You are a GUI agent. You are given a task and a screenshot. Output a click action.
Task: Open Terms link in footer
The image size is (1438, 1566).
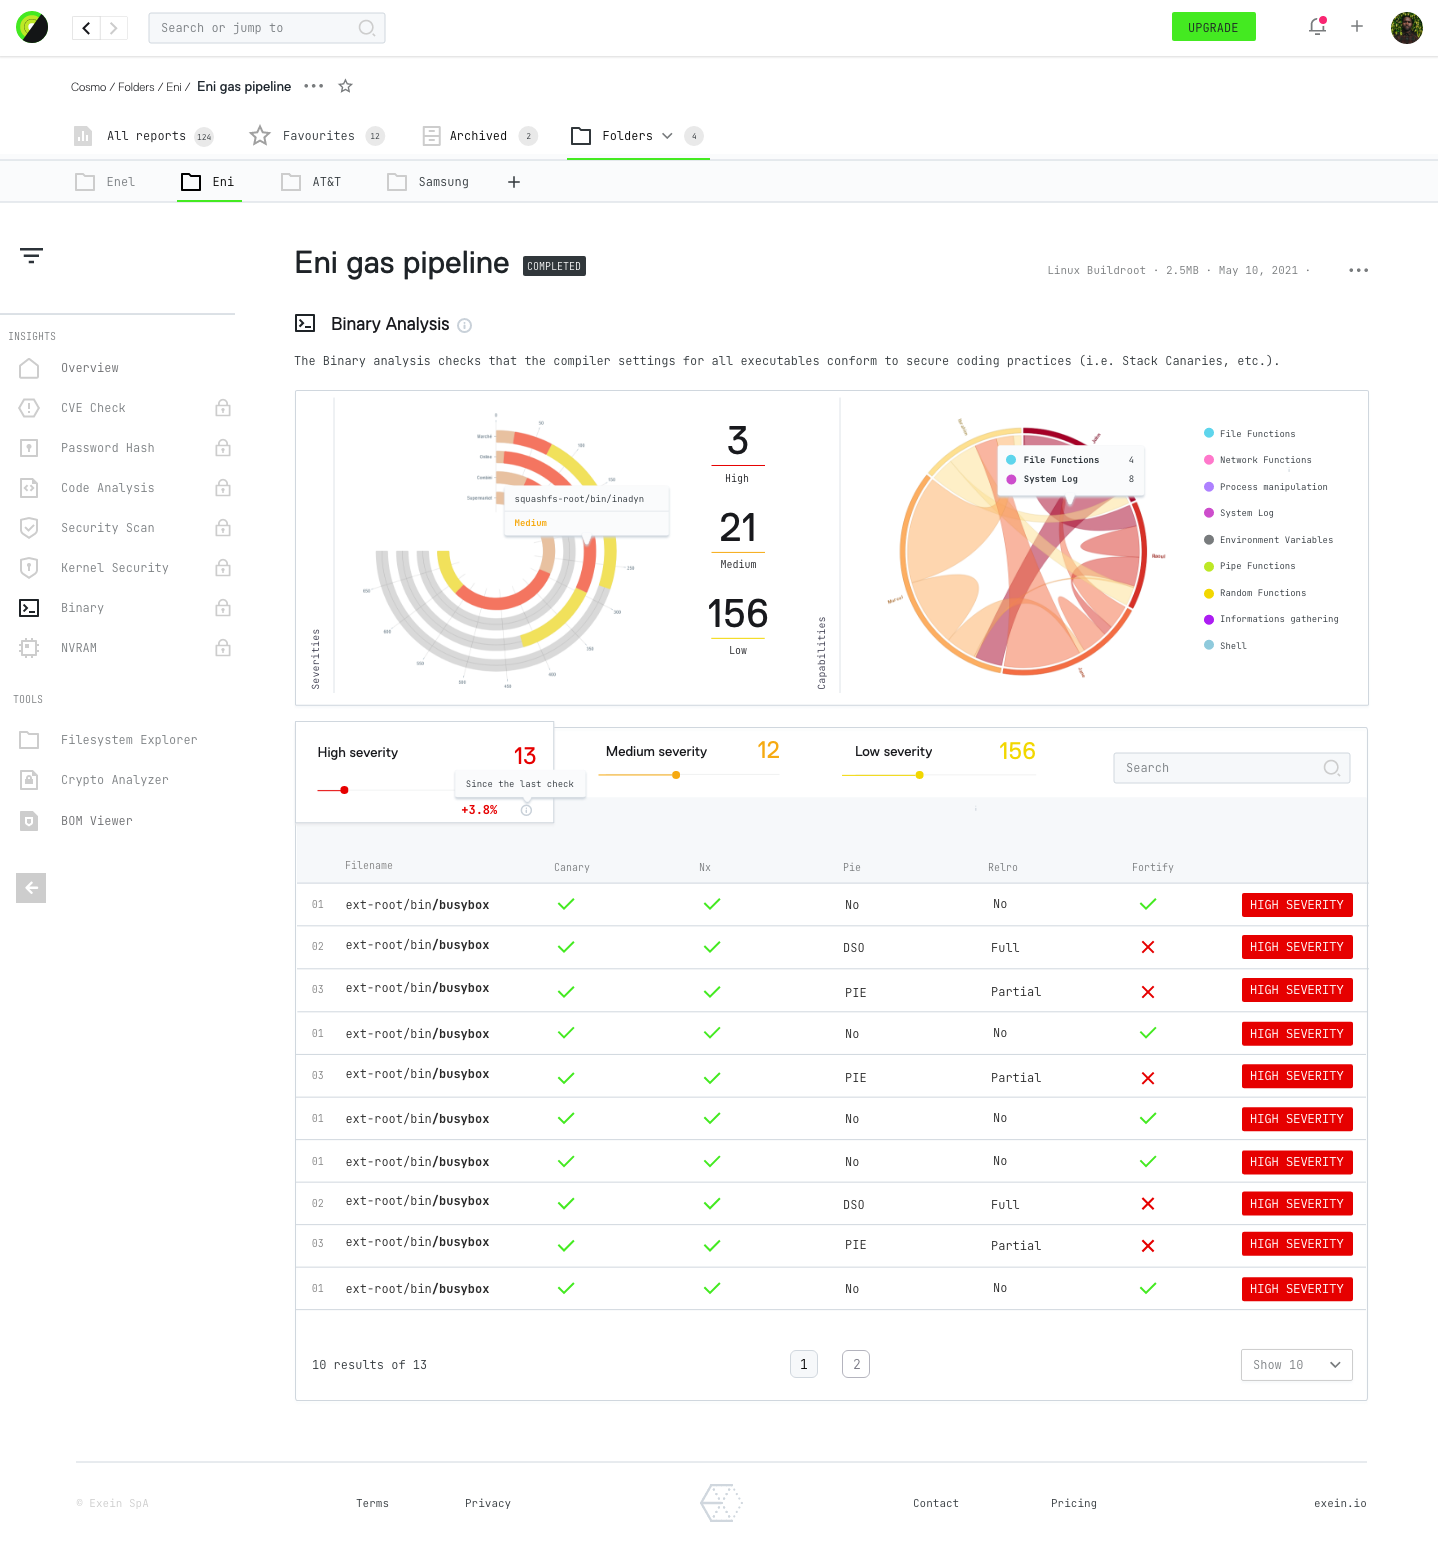point(372,1503)
